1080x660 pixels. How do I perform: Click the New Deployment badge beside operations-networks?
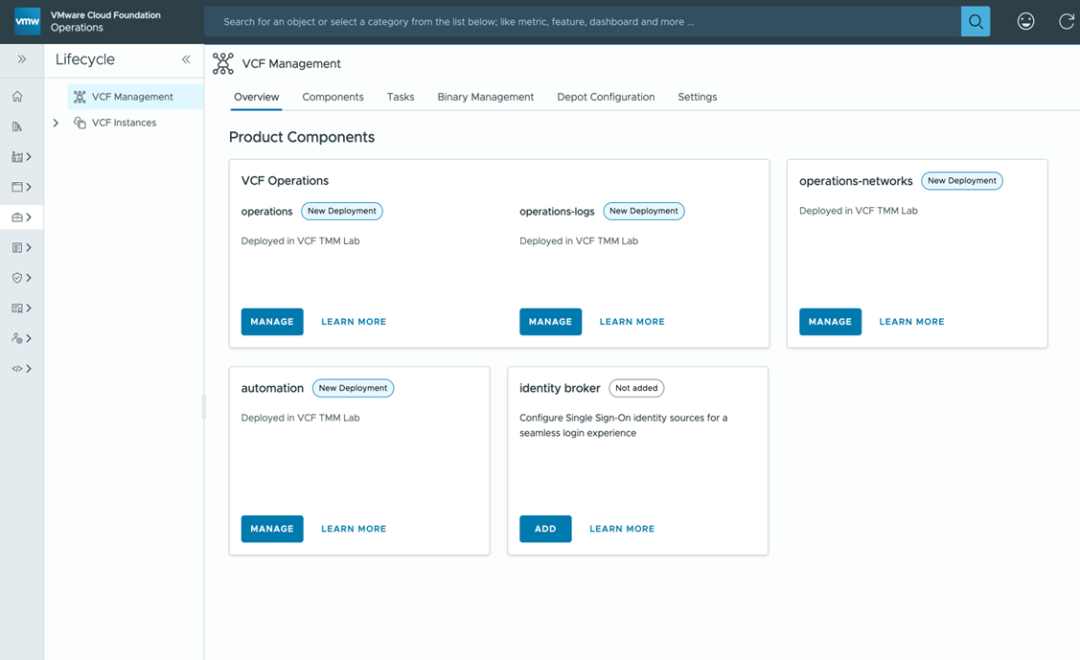(x=962, y=181)
